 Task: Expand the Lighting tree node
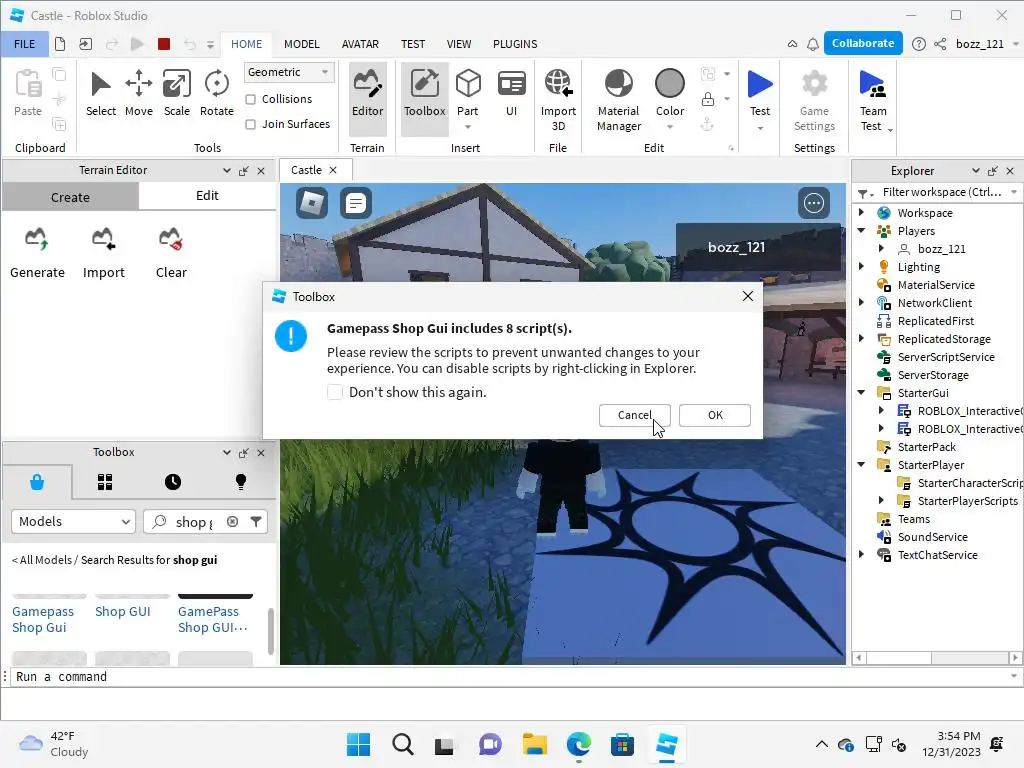tap(861, 266)
